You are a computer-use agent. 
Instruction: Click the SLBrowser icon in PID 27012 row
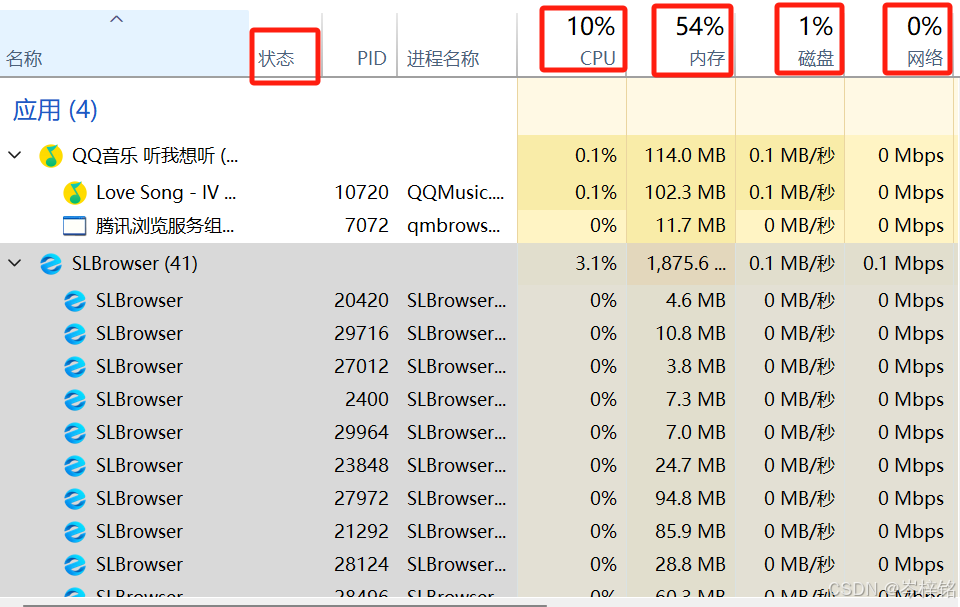(x=75, y=367)
